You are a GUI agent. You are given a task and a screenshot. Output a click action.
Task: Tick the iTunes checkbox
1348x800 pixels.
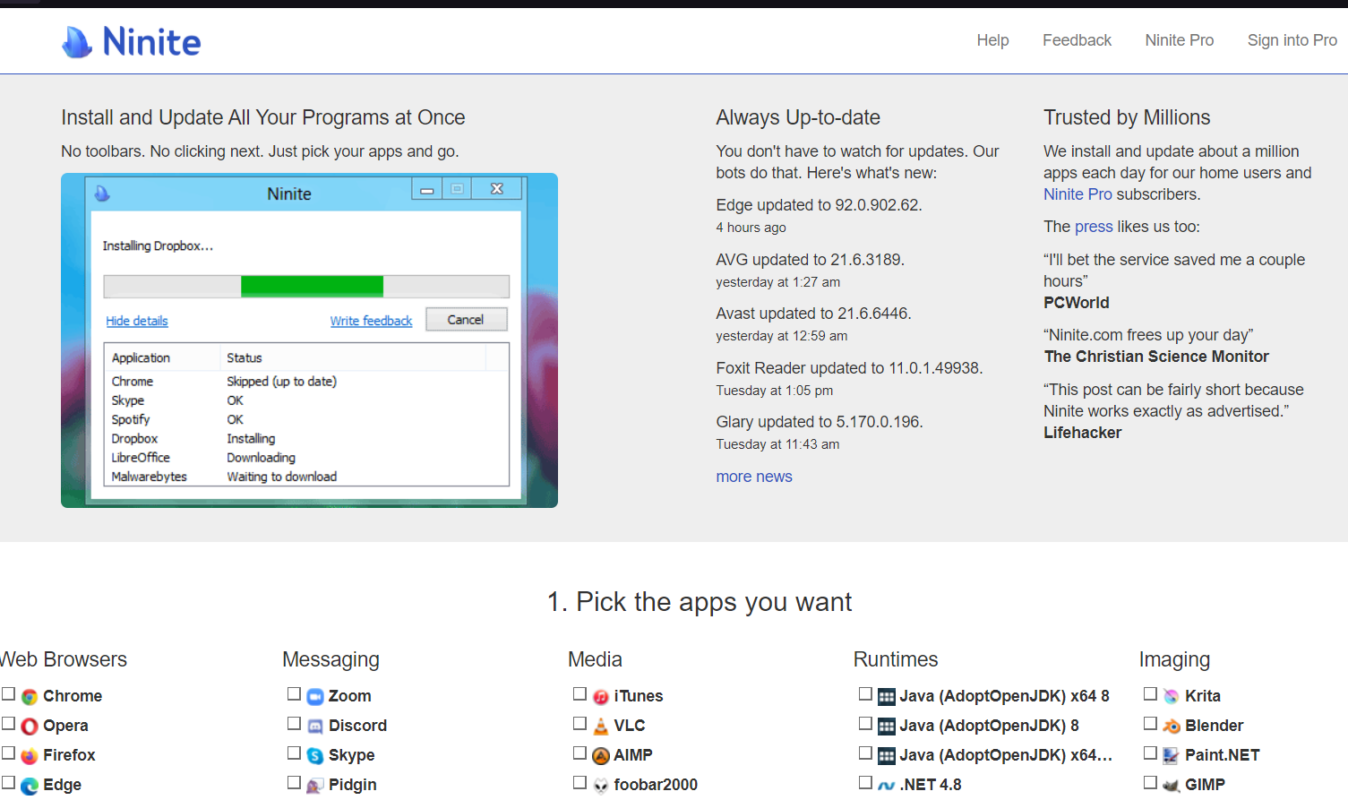(580, 693)
